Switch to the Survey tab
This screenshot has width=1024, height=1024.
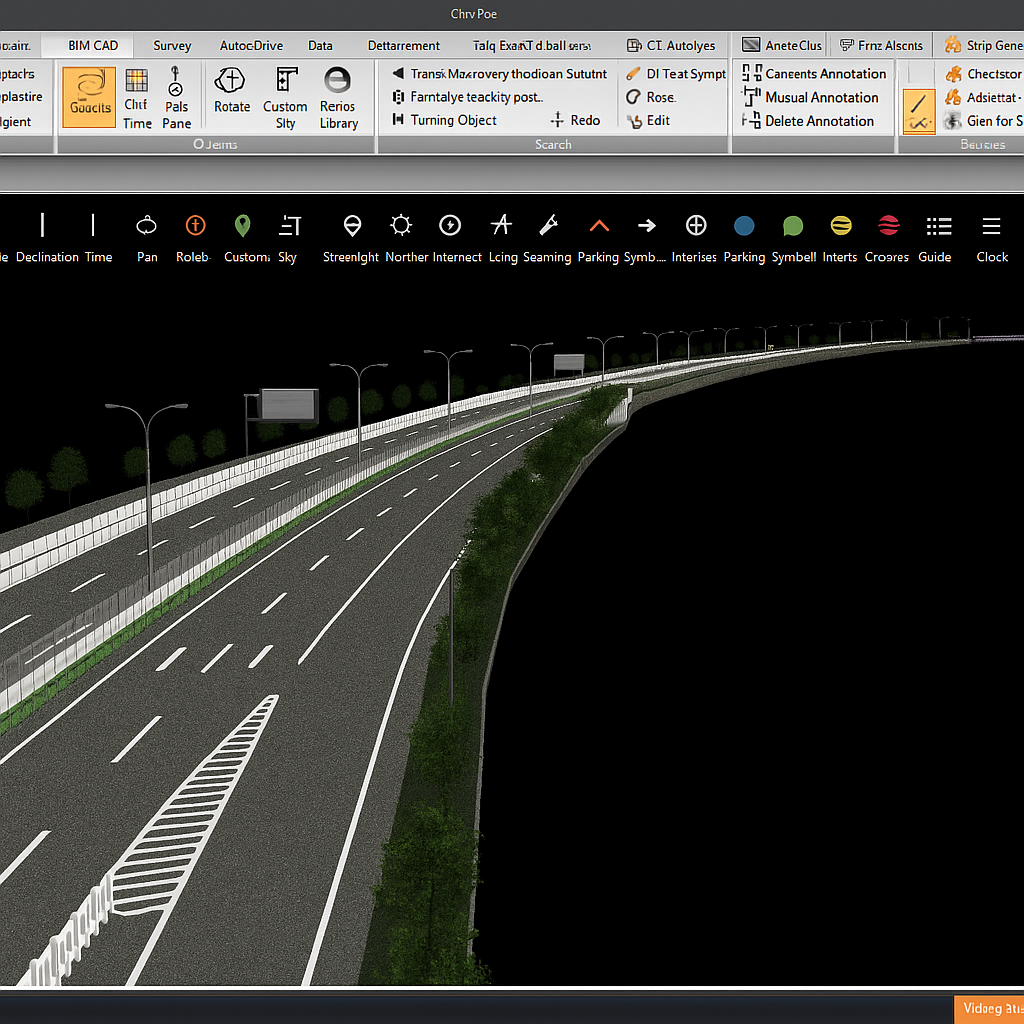(x=172, y=46)
